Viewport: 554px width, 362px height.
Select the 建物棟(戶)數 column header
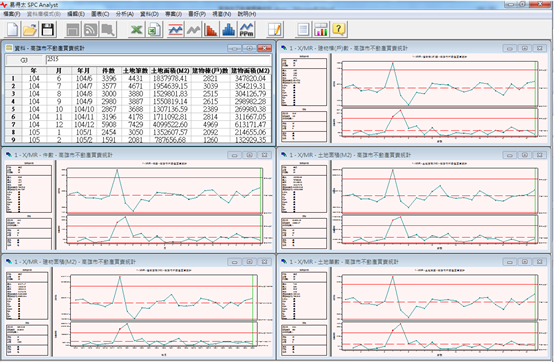pyautogui.click(x=210, y=71)
